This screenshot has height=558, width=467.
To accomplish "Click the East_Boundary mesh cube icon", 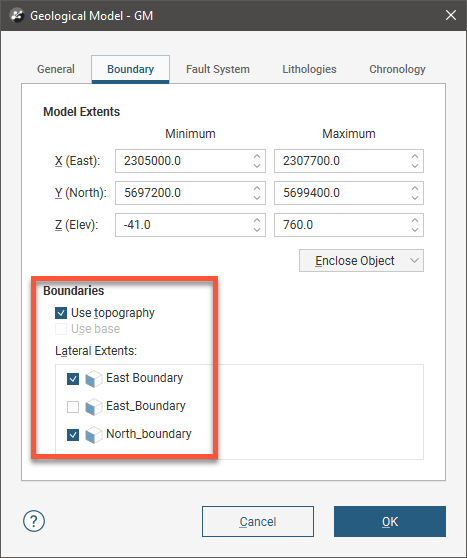I will click(x=94, y=407).
